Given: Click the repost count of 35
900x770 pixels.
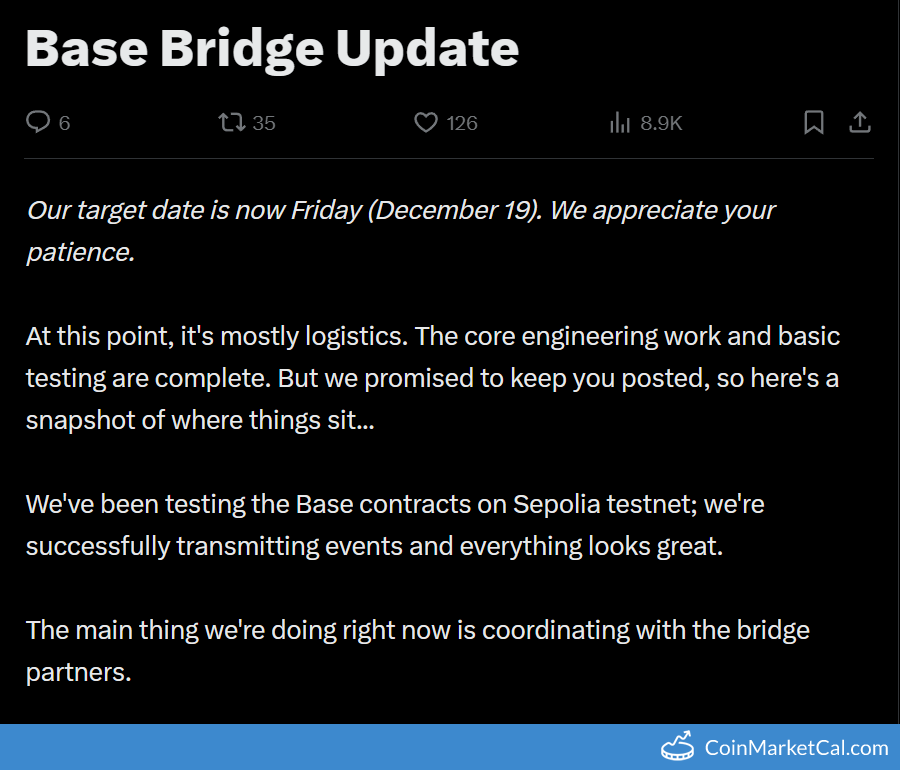Looking at the screenshot, I should tap(264, 123).
